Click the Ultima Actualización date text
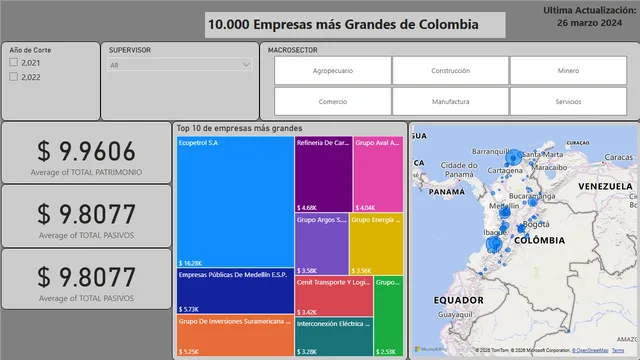 [x=589, y=16]
